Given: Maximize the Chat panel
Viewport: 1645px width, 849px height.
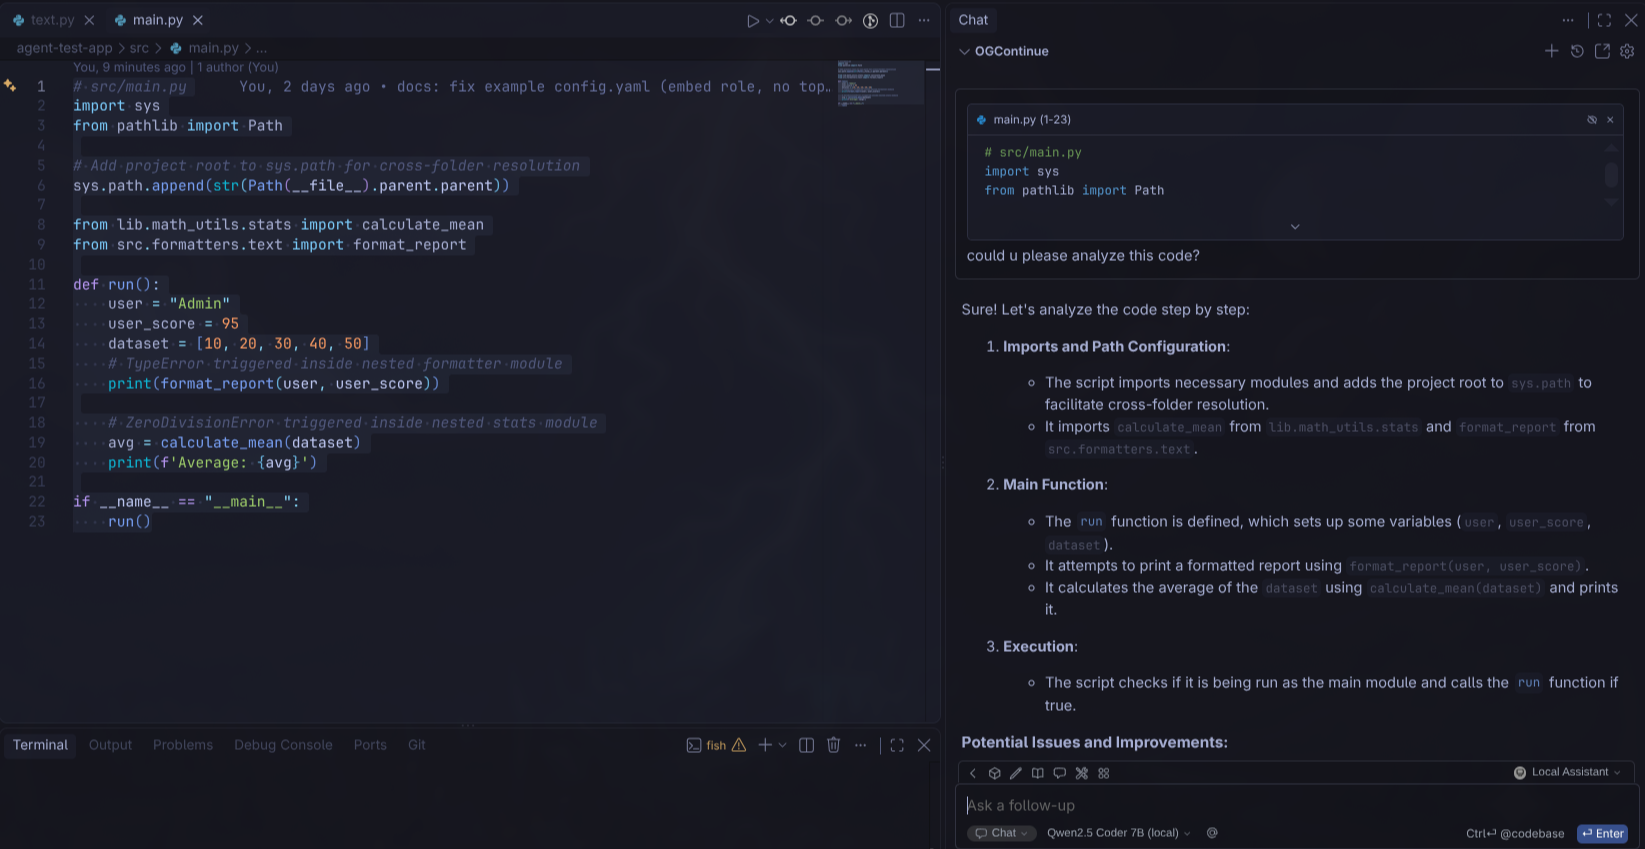Looking at the screenshot, I should pos(1604,20).
